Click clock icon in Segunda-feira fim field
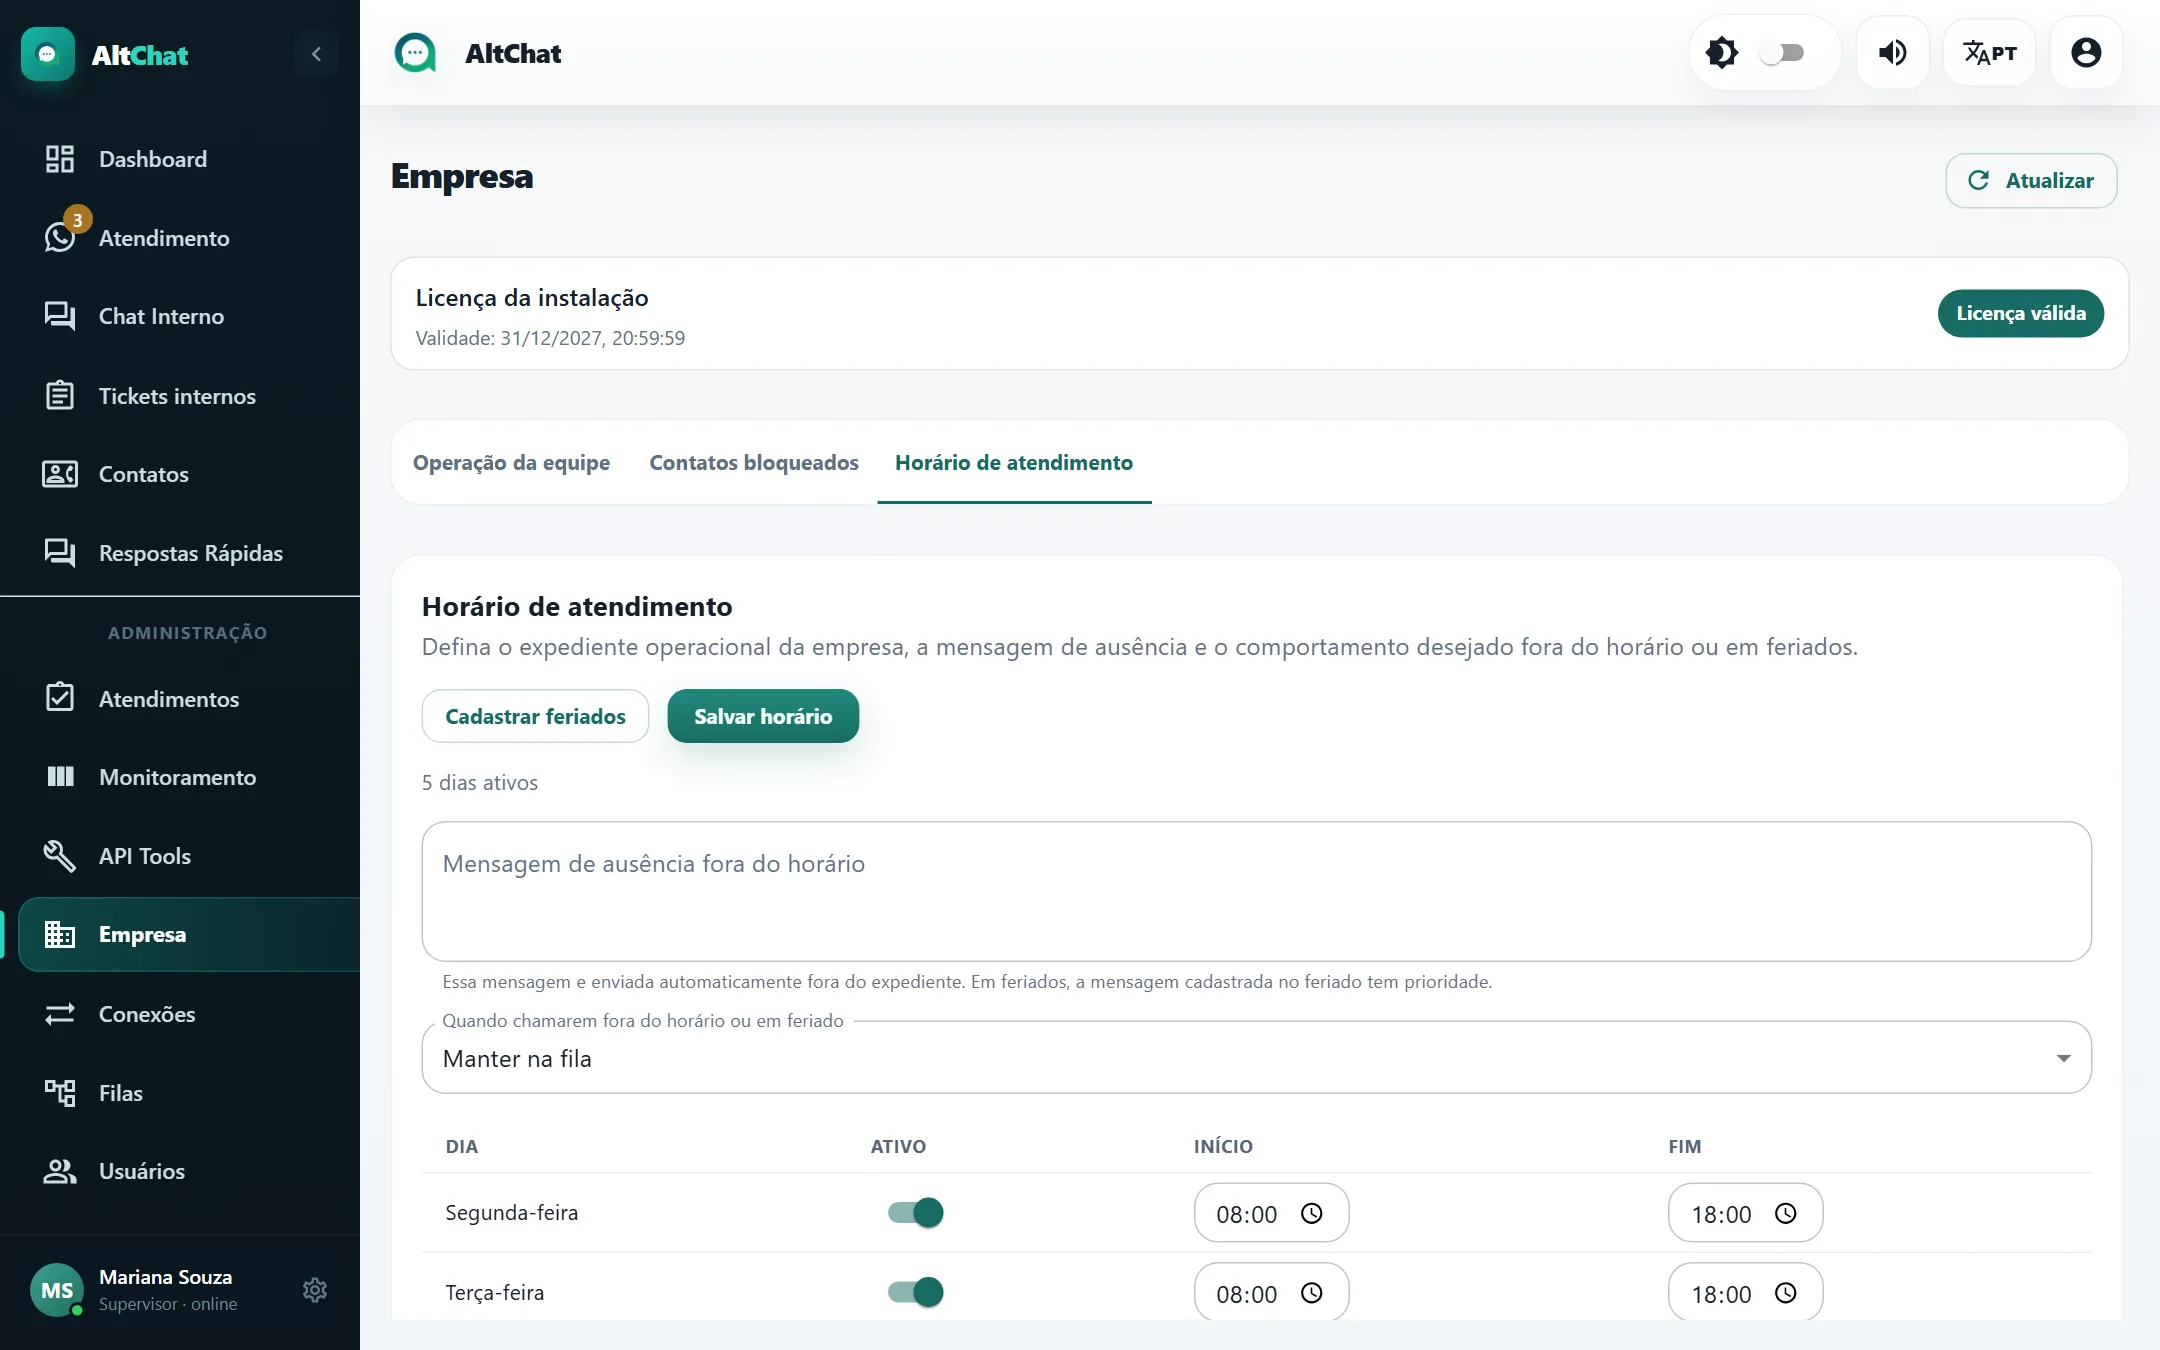Image resolution: width=2160 pixels, height=1350 pixels. (x=1785, y=1213)
